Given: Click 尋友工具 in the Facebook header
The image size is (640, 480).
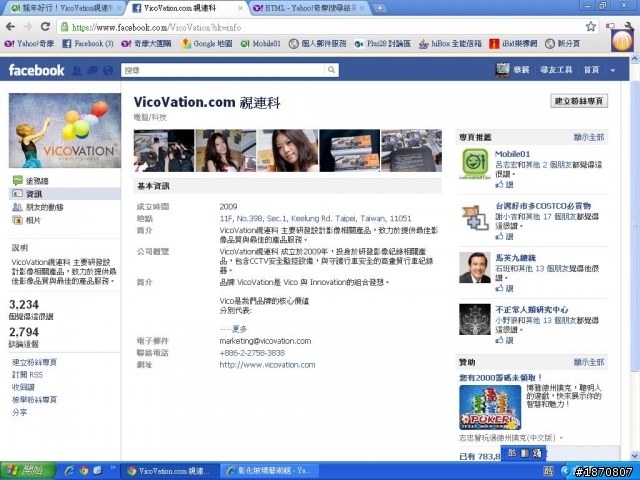Looking at the screenshot, I should 556,70.
